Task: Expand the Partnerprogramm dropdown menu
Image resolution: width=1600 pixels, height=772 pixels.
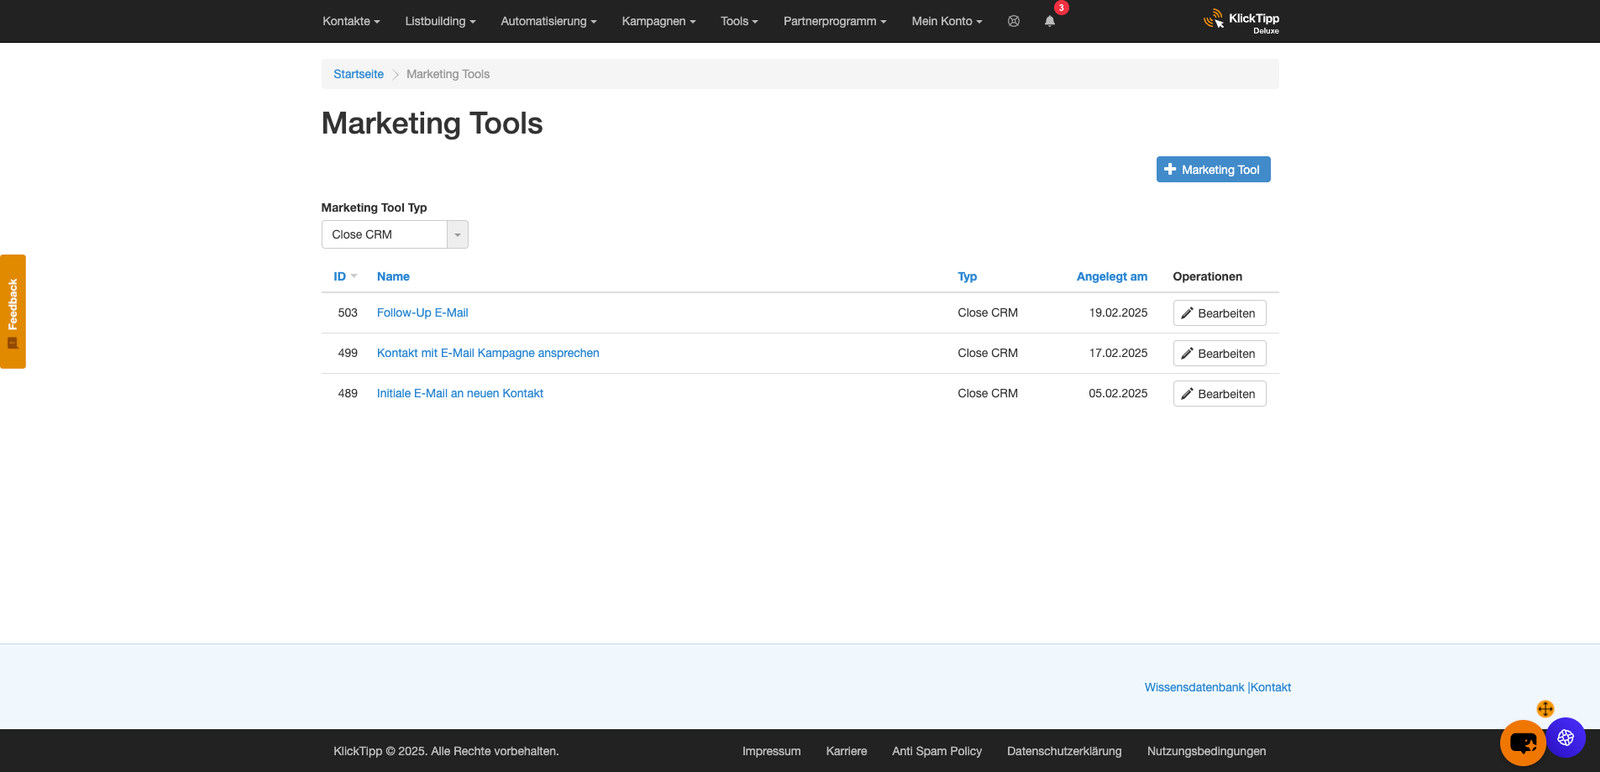Action: point(835,21)
